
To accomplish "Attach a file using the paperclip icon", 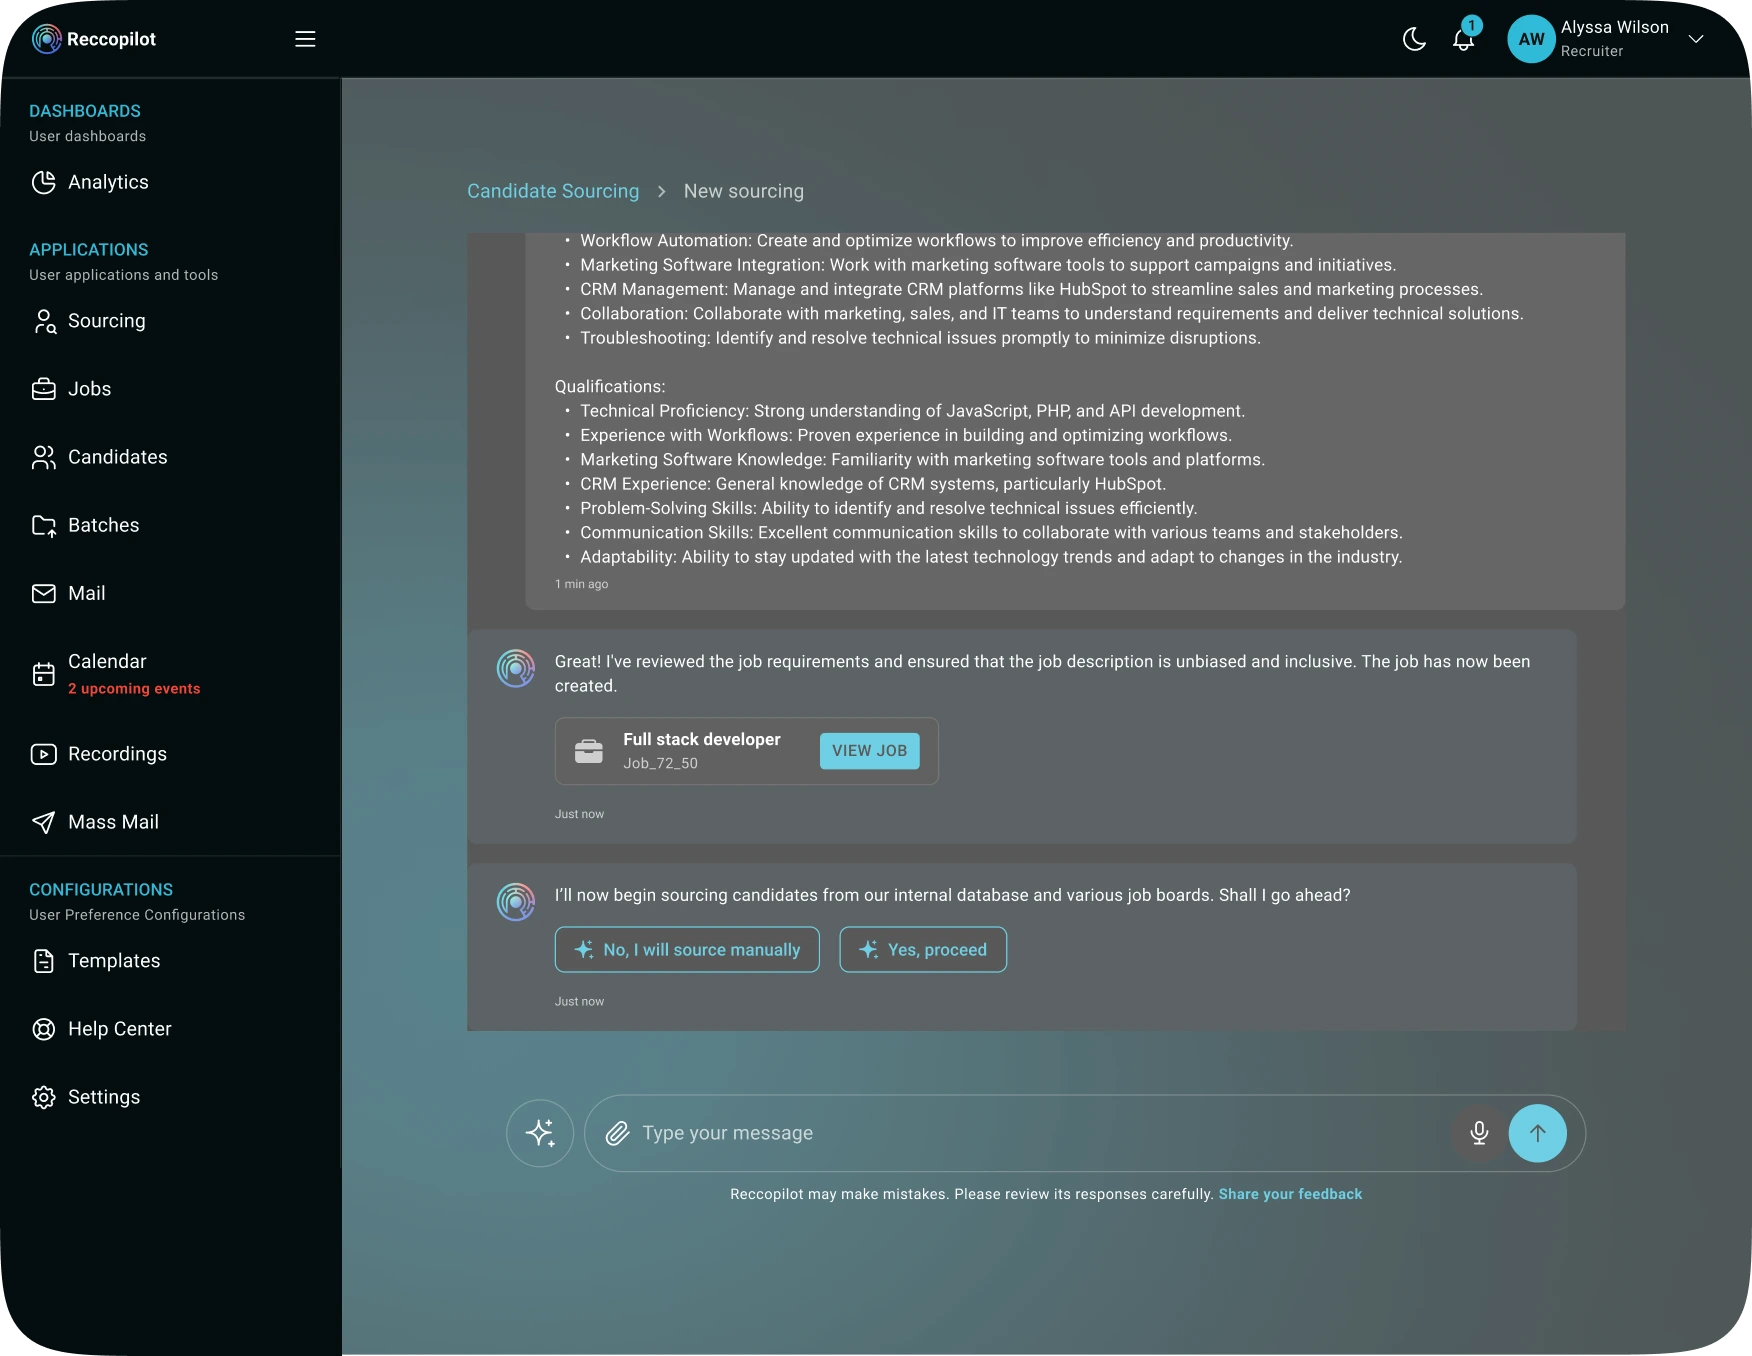I will (x=618, y=1133).
